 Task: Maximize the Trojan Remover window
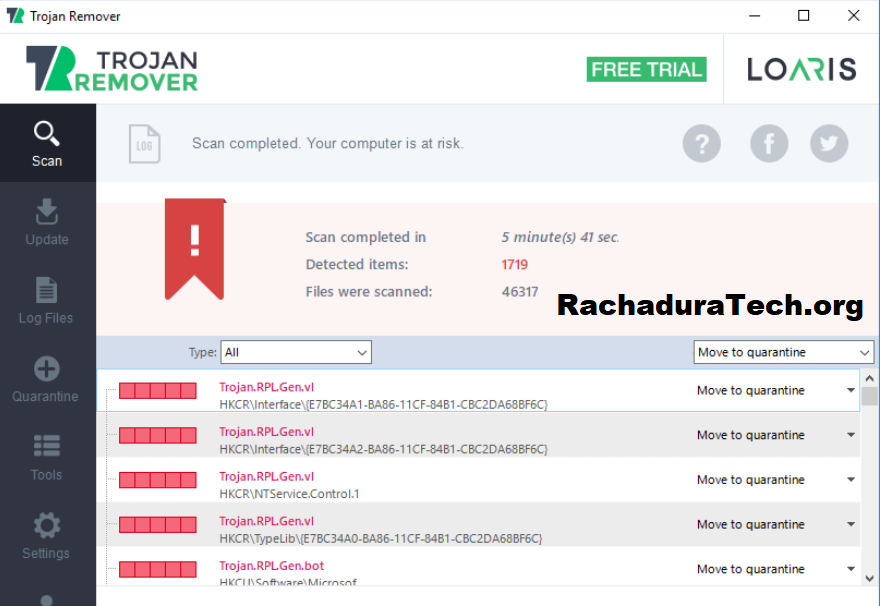point(804,16)
